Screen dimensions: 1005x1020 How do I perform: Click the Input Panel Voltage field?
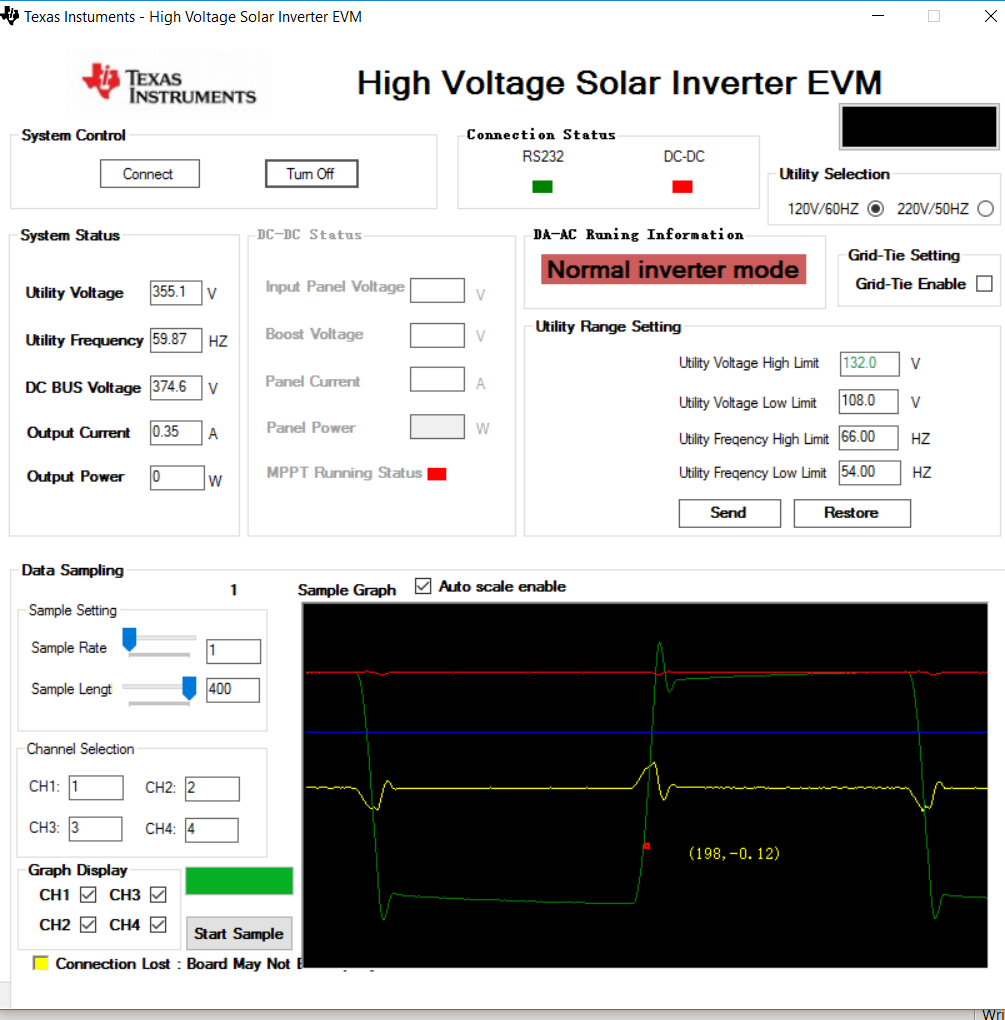pyautogui.click(x=437, y=291)
